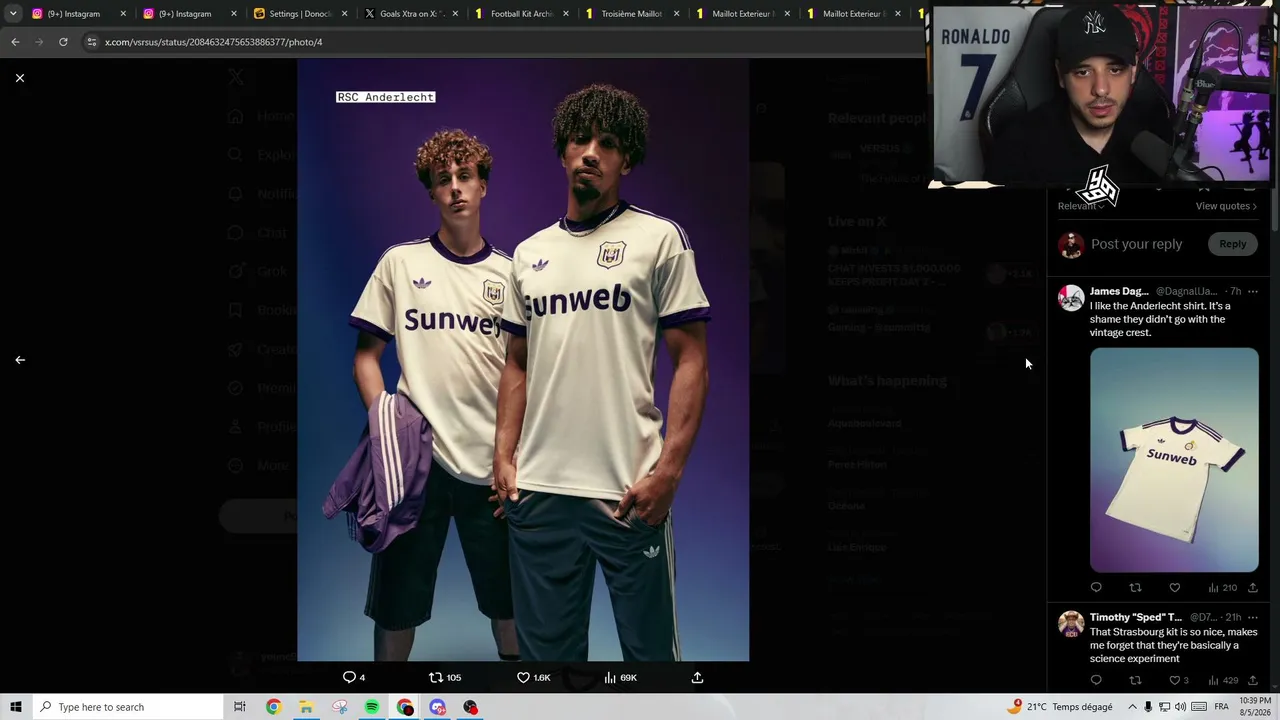Repost James Dag's comment
This screenshot has width=1280, height=720.
(1135, 587)
